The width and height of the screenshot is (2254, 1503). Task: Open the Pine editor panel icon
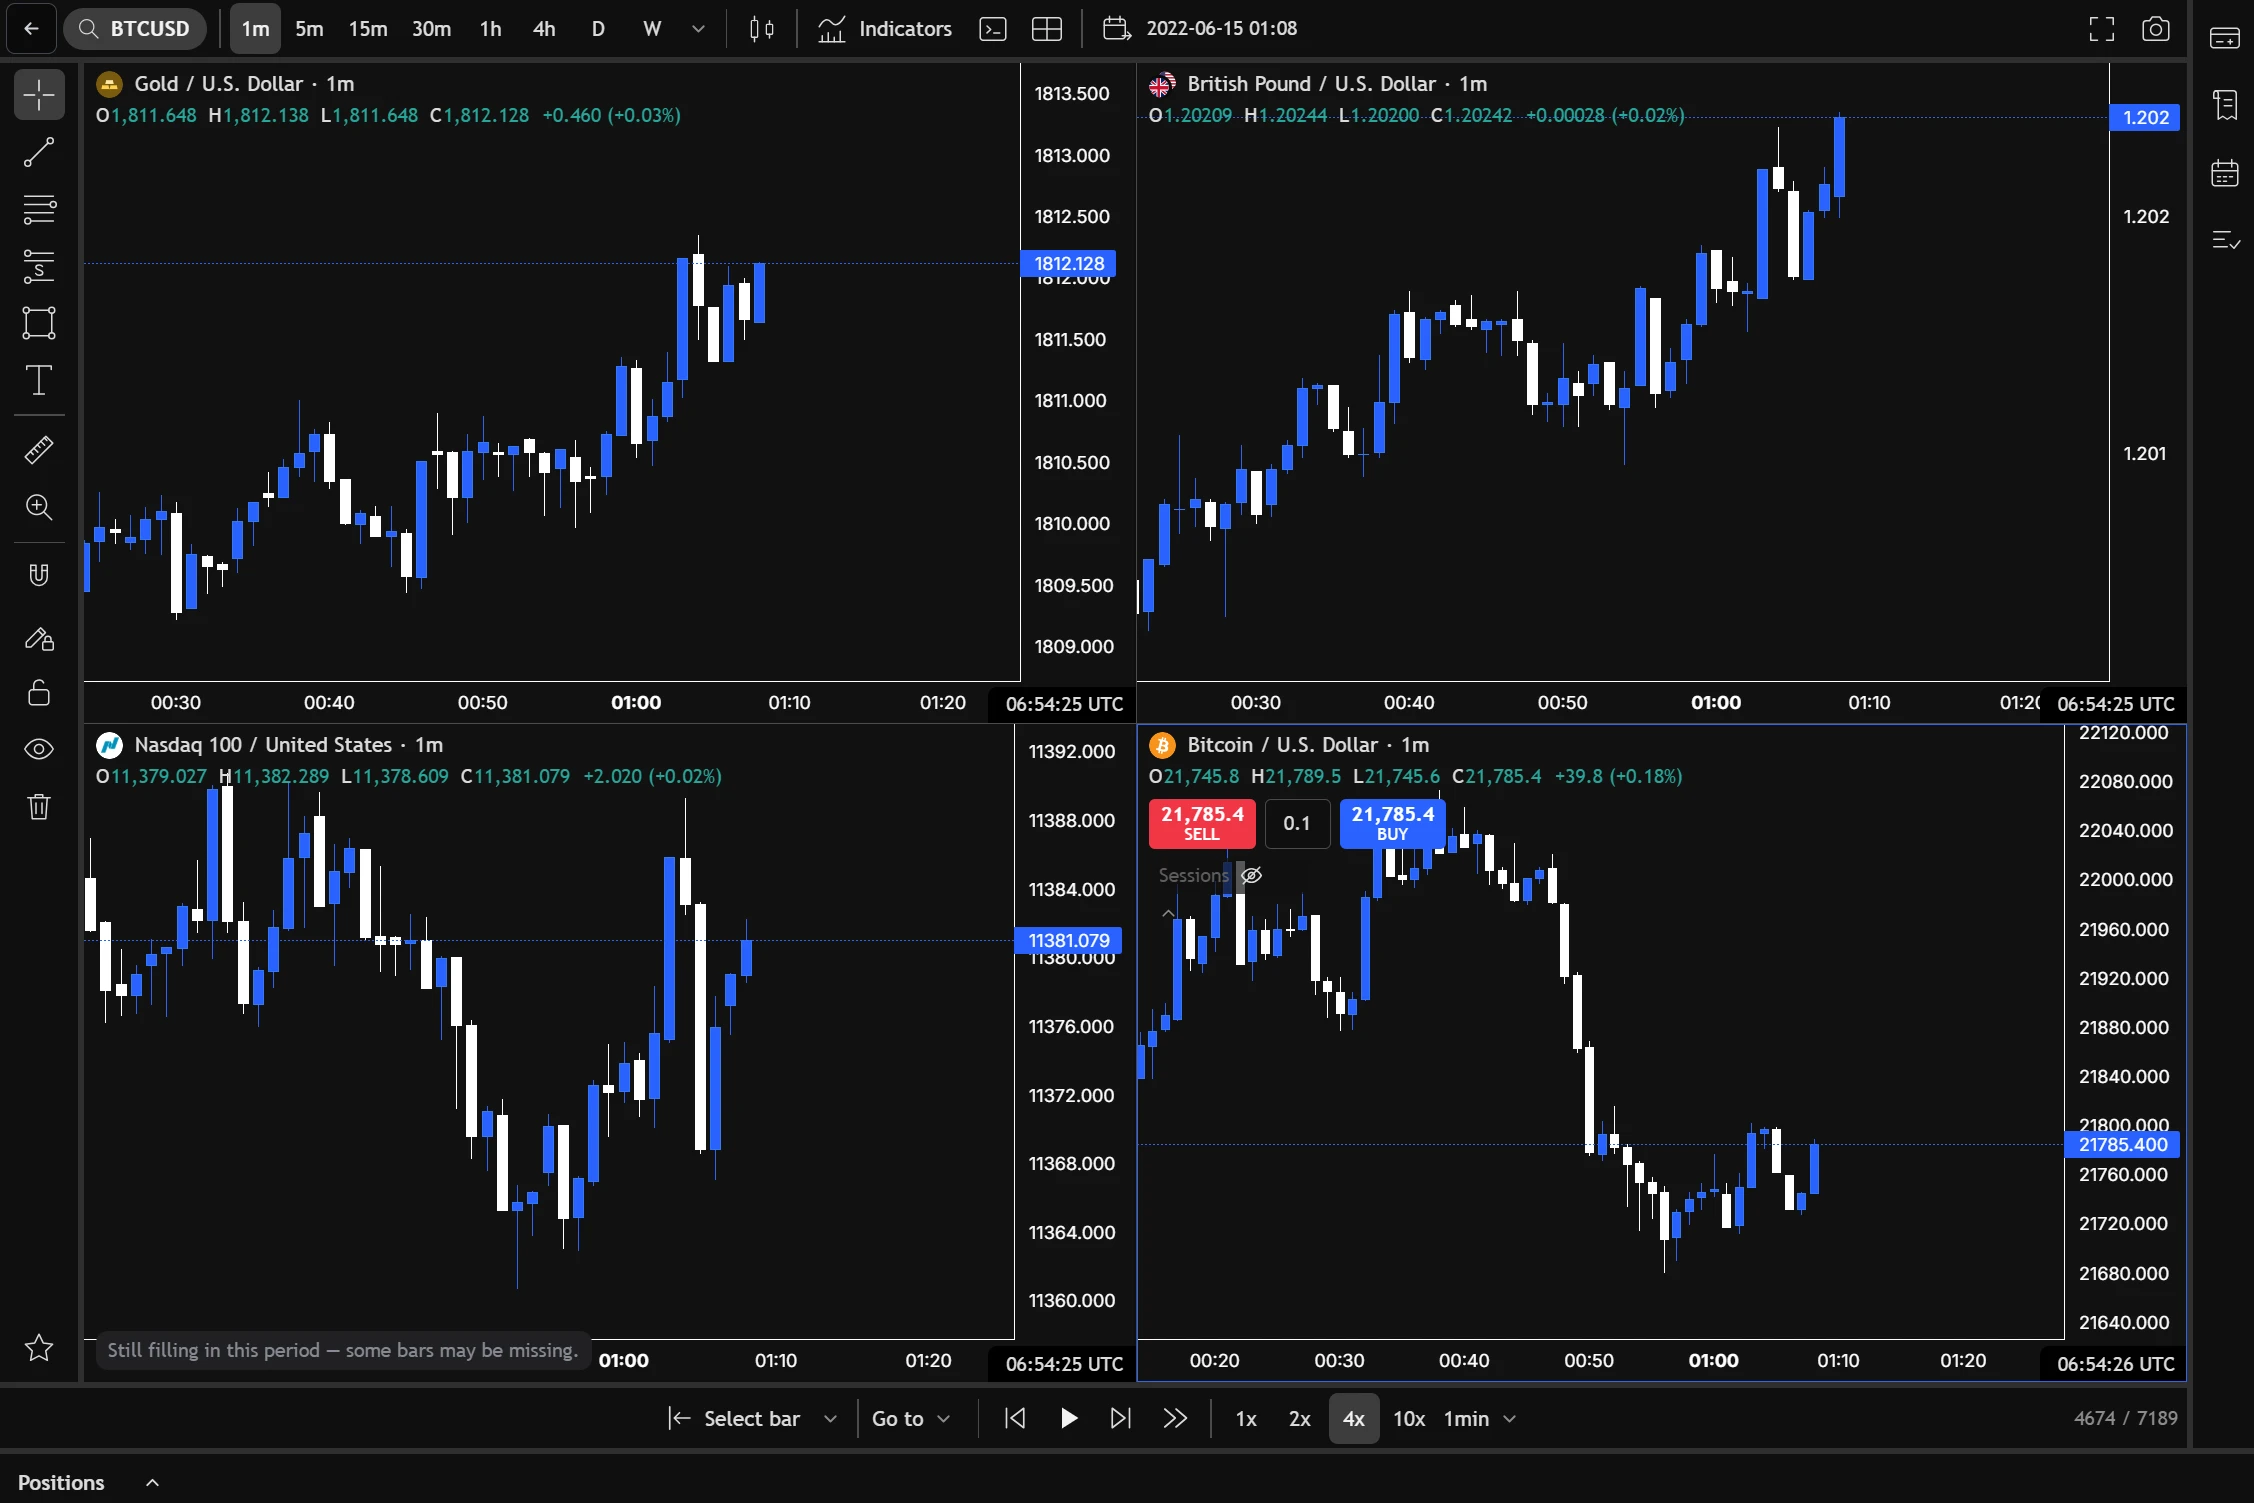993,28
